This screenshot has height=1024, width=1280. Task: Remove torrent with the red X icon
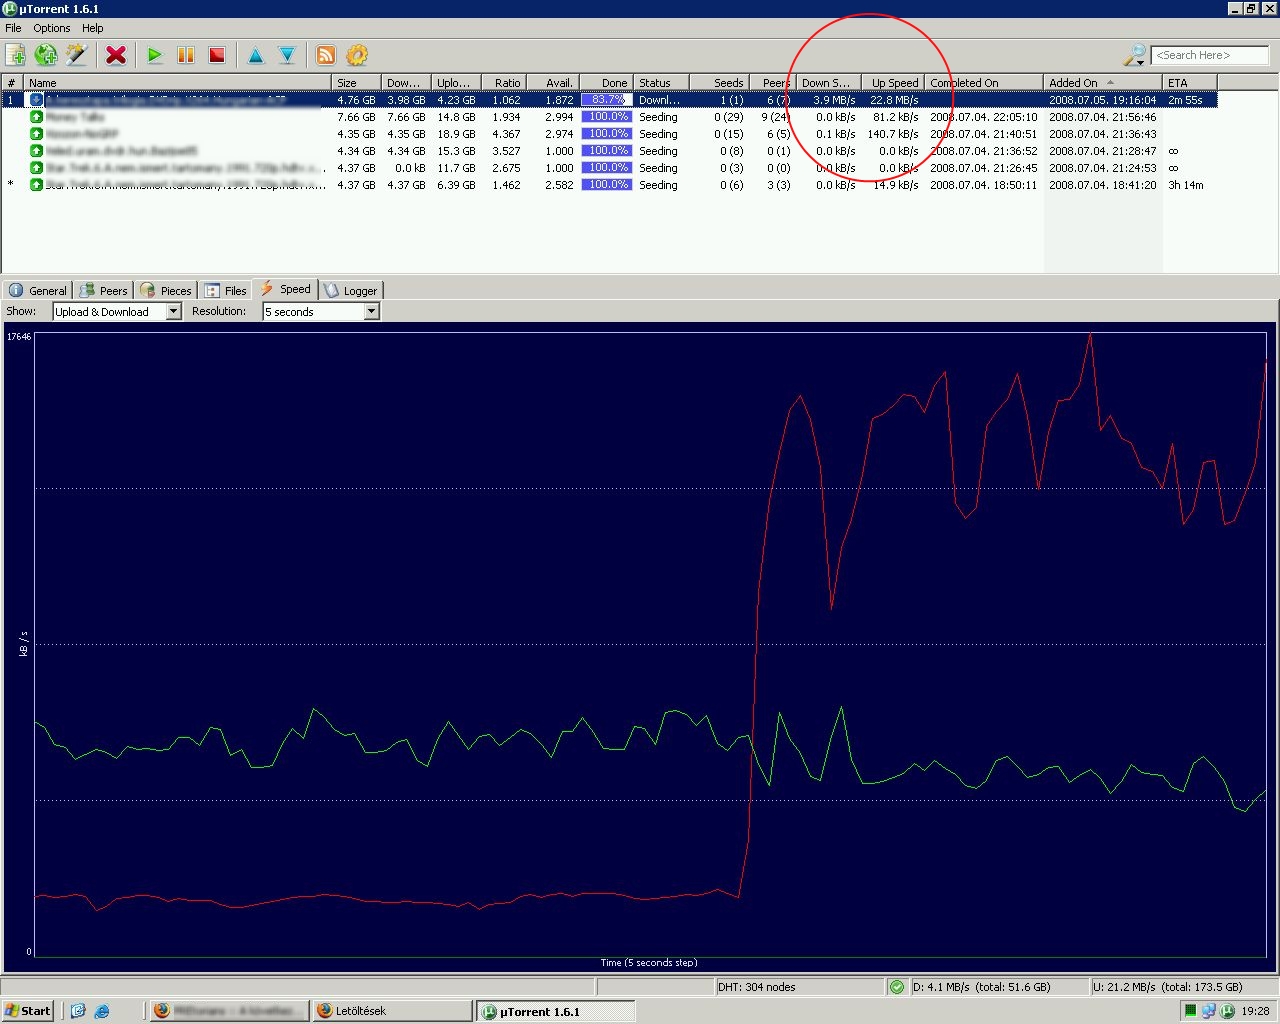click(116, 55)
